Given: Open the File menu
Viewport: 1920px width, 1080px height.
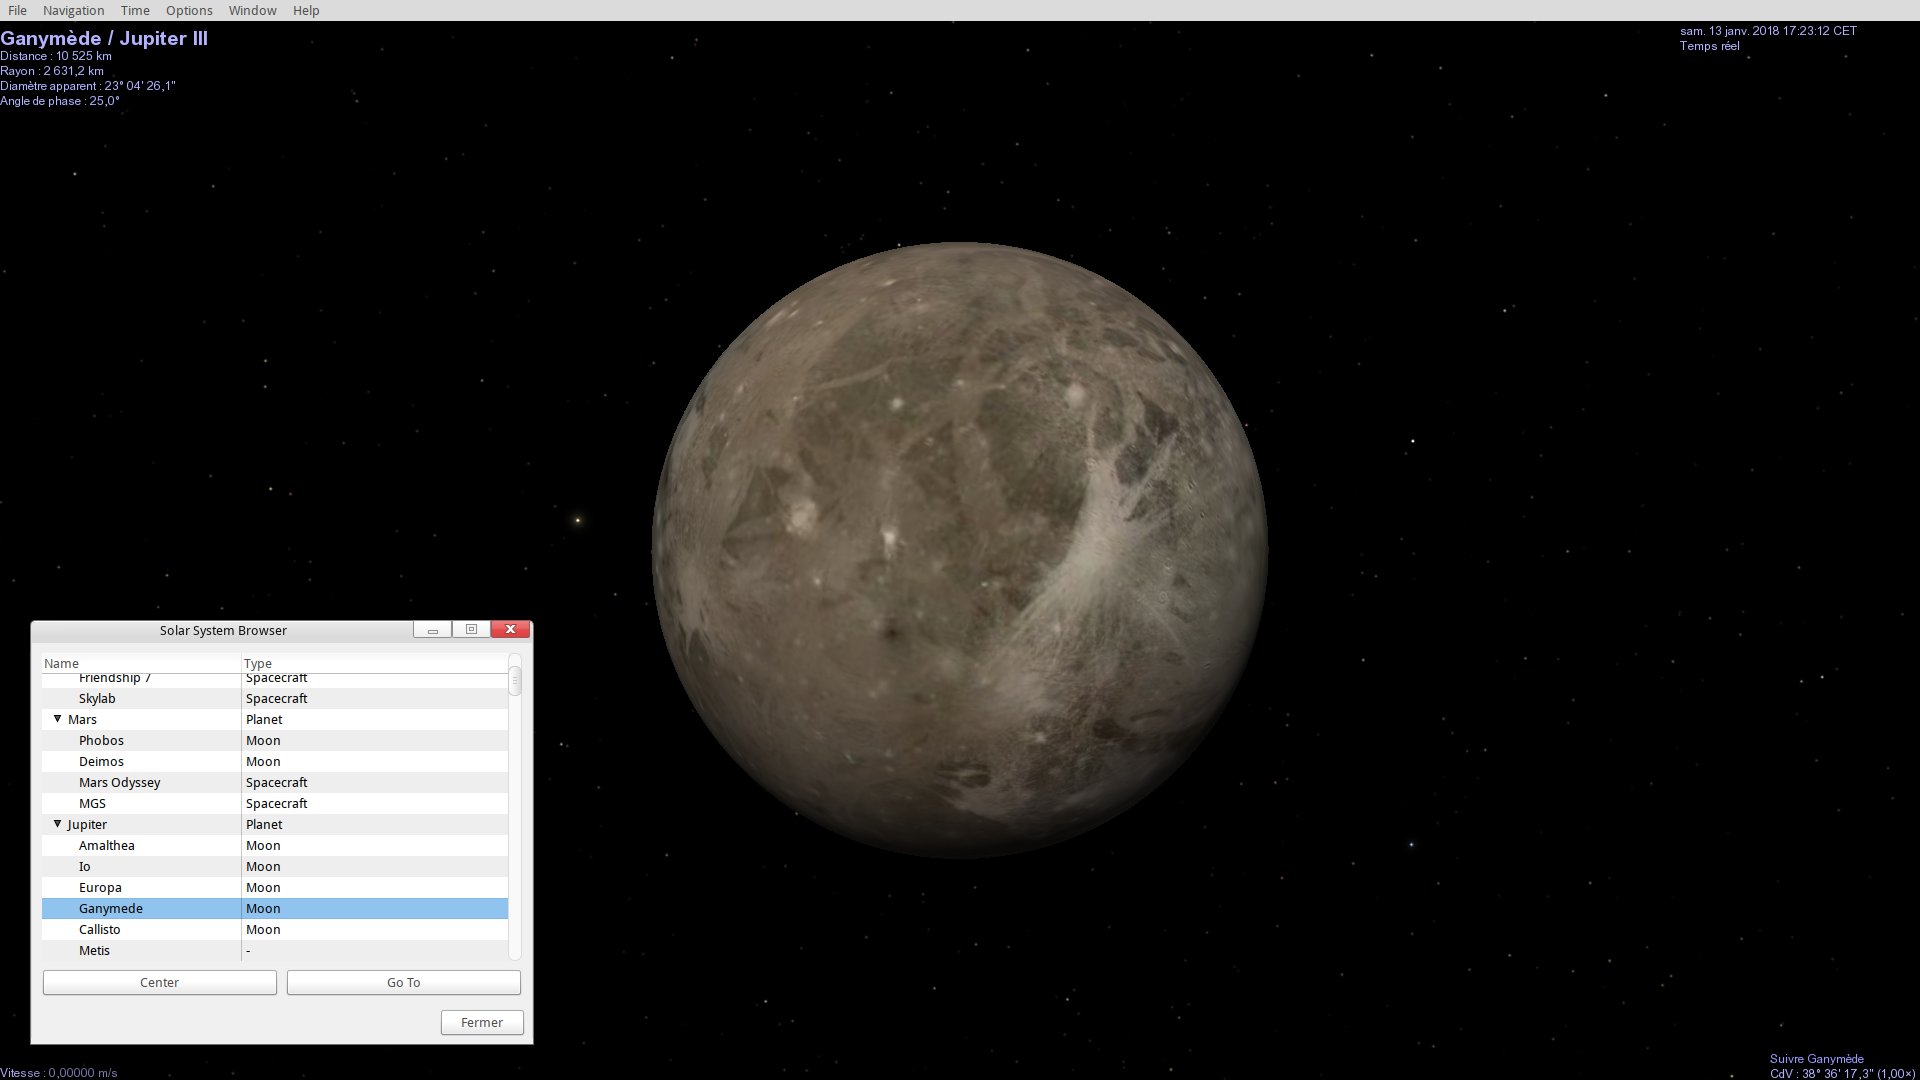Looking at the screenshot, I should click(17, 10).
